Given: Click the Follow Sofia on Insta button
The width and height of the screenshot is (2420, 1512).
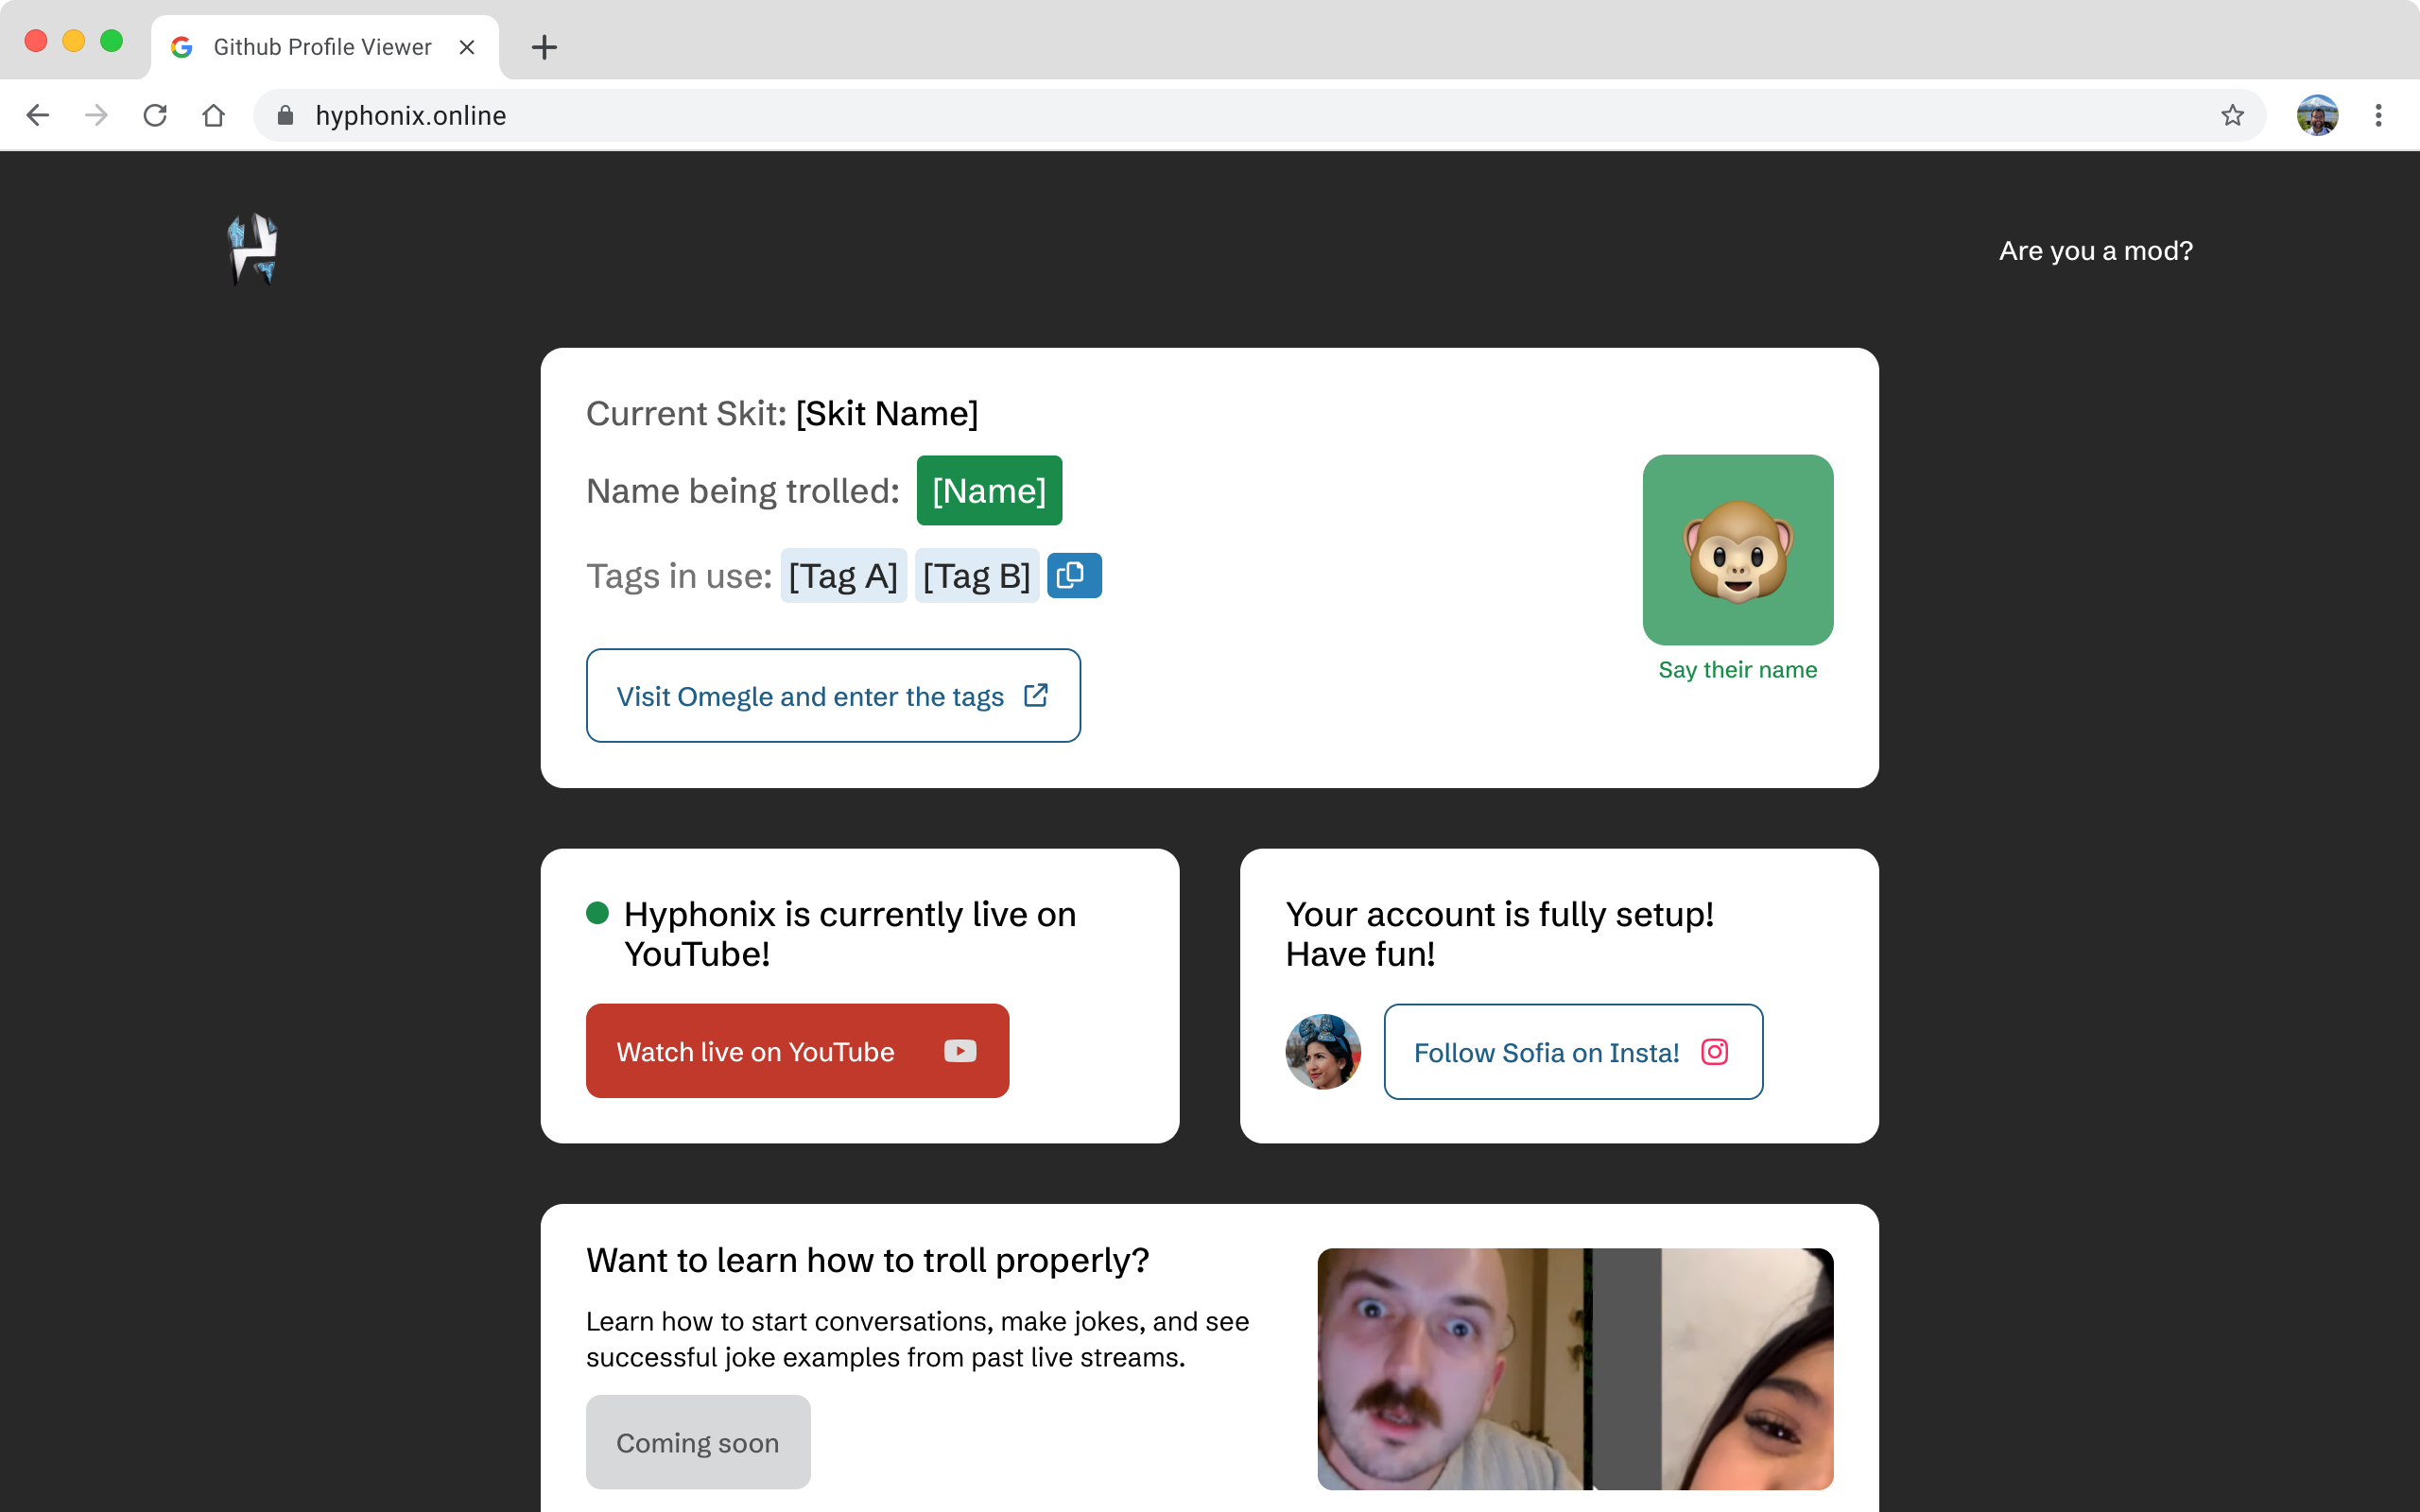Looking at the screenshot, I should click(x=1571, y=1051).
